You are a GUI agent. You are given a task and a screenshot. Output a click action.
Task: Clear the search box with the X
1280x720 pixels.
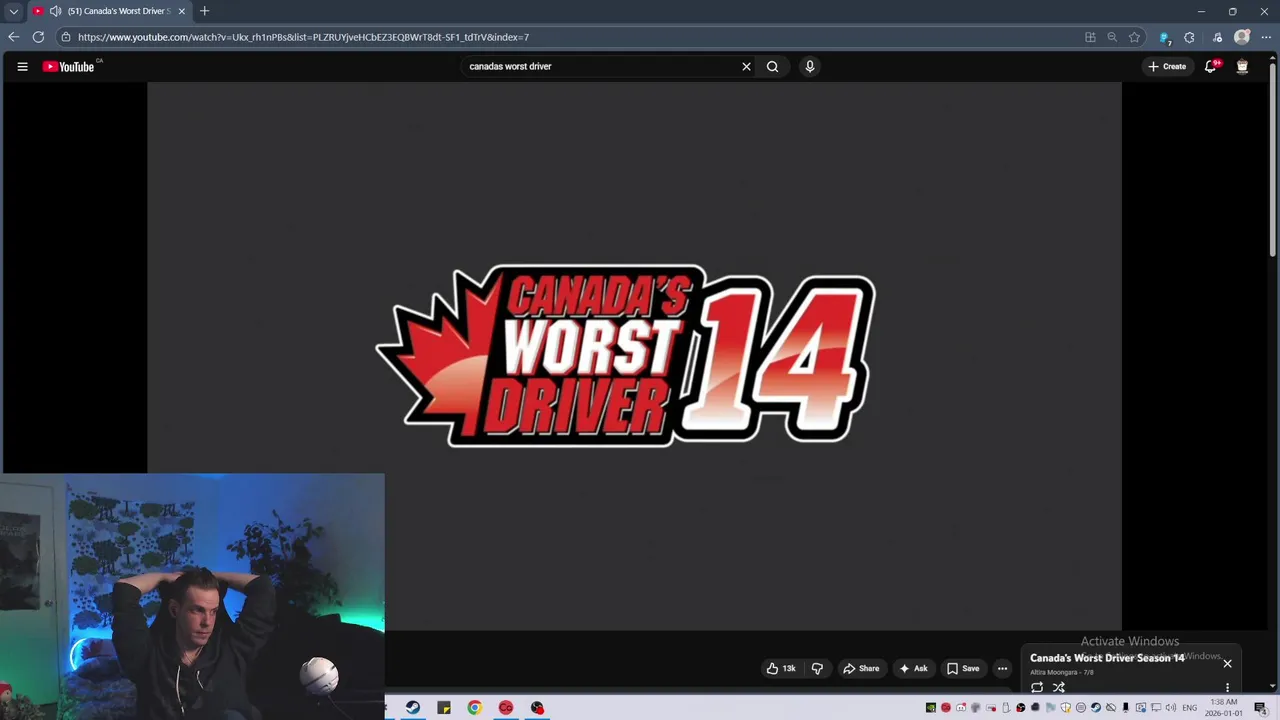(x=746, y=67)
